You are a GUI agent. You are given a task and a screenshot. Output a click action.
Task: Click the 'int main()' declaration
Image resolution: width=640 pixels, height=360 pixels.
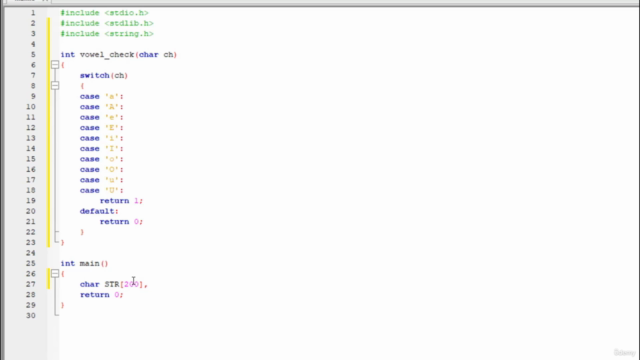(x=84, y=263)
